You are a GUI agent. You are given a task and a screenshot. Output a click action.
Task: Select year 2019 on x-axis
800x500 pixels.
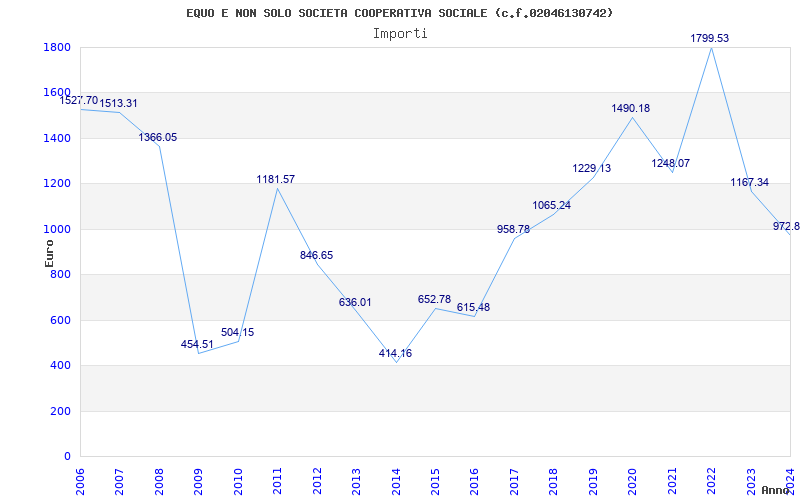click(593, 481)
